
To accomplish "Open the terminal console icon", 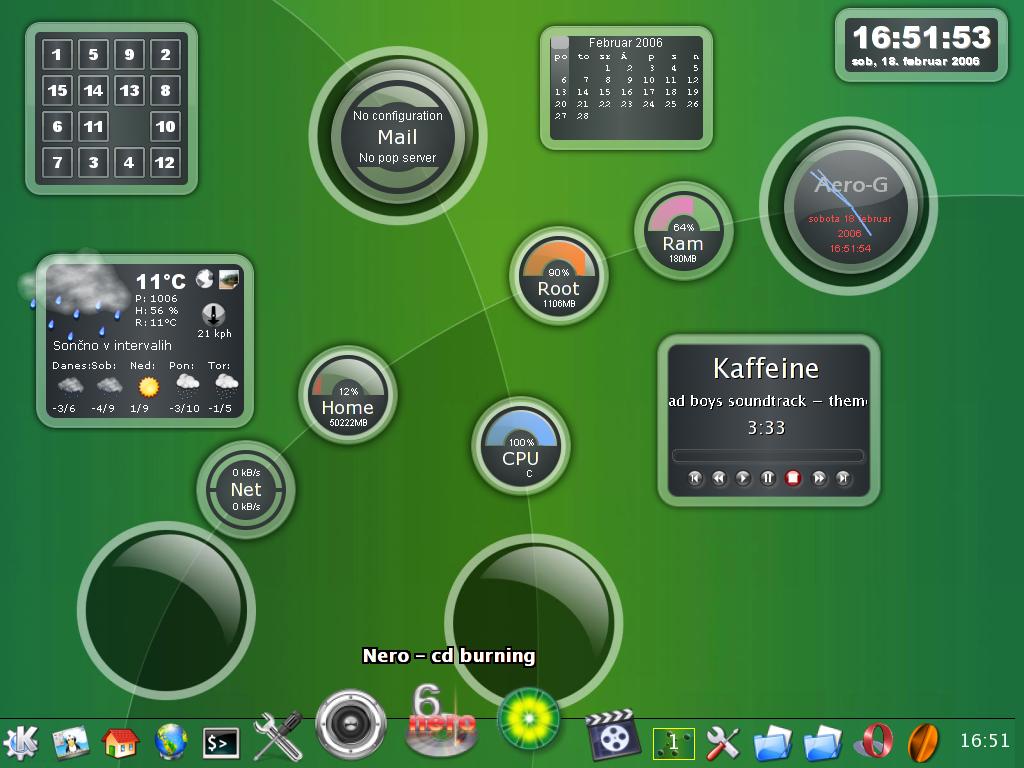I will click(221, 743).
